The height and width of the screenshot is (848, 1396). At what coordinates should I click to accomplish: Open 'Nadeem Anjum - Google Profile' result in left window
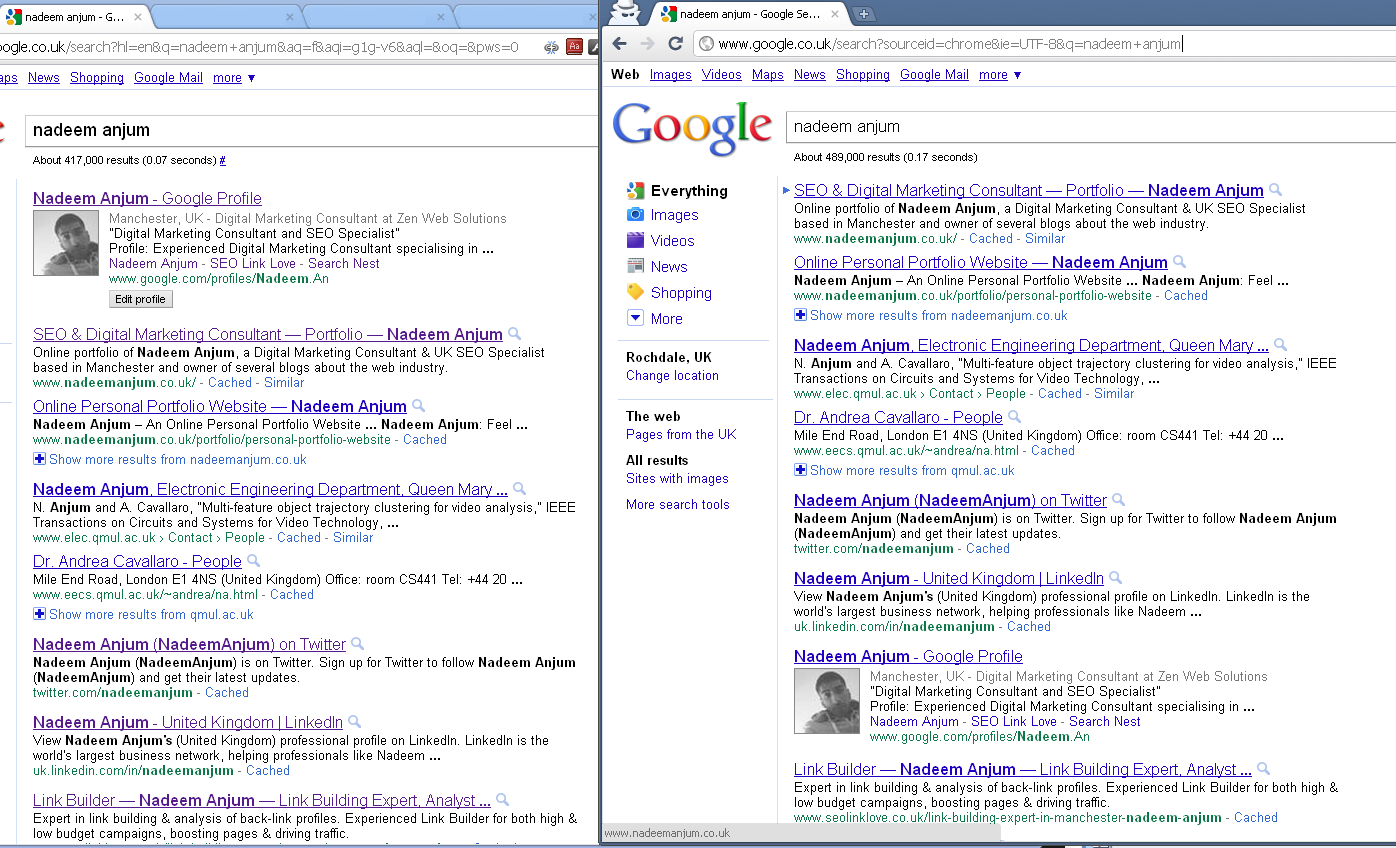147,198
